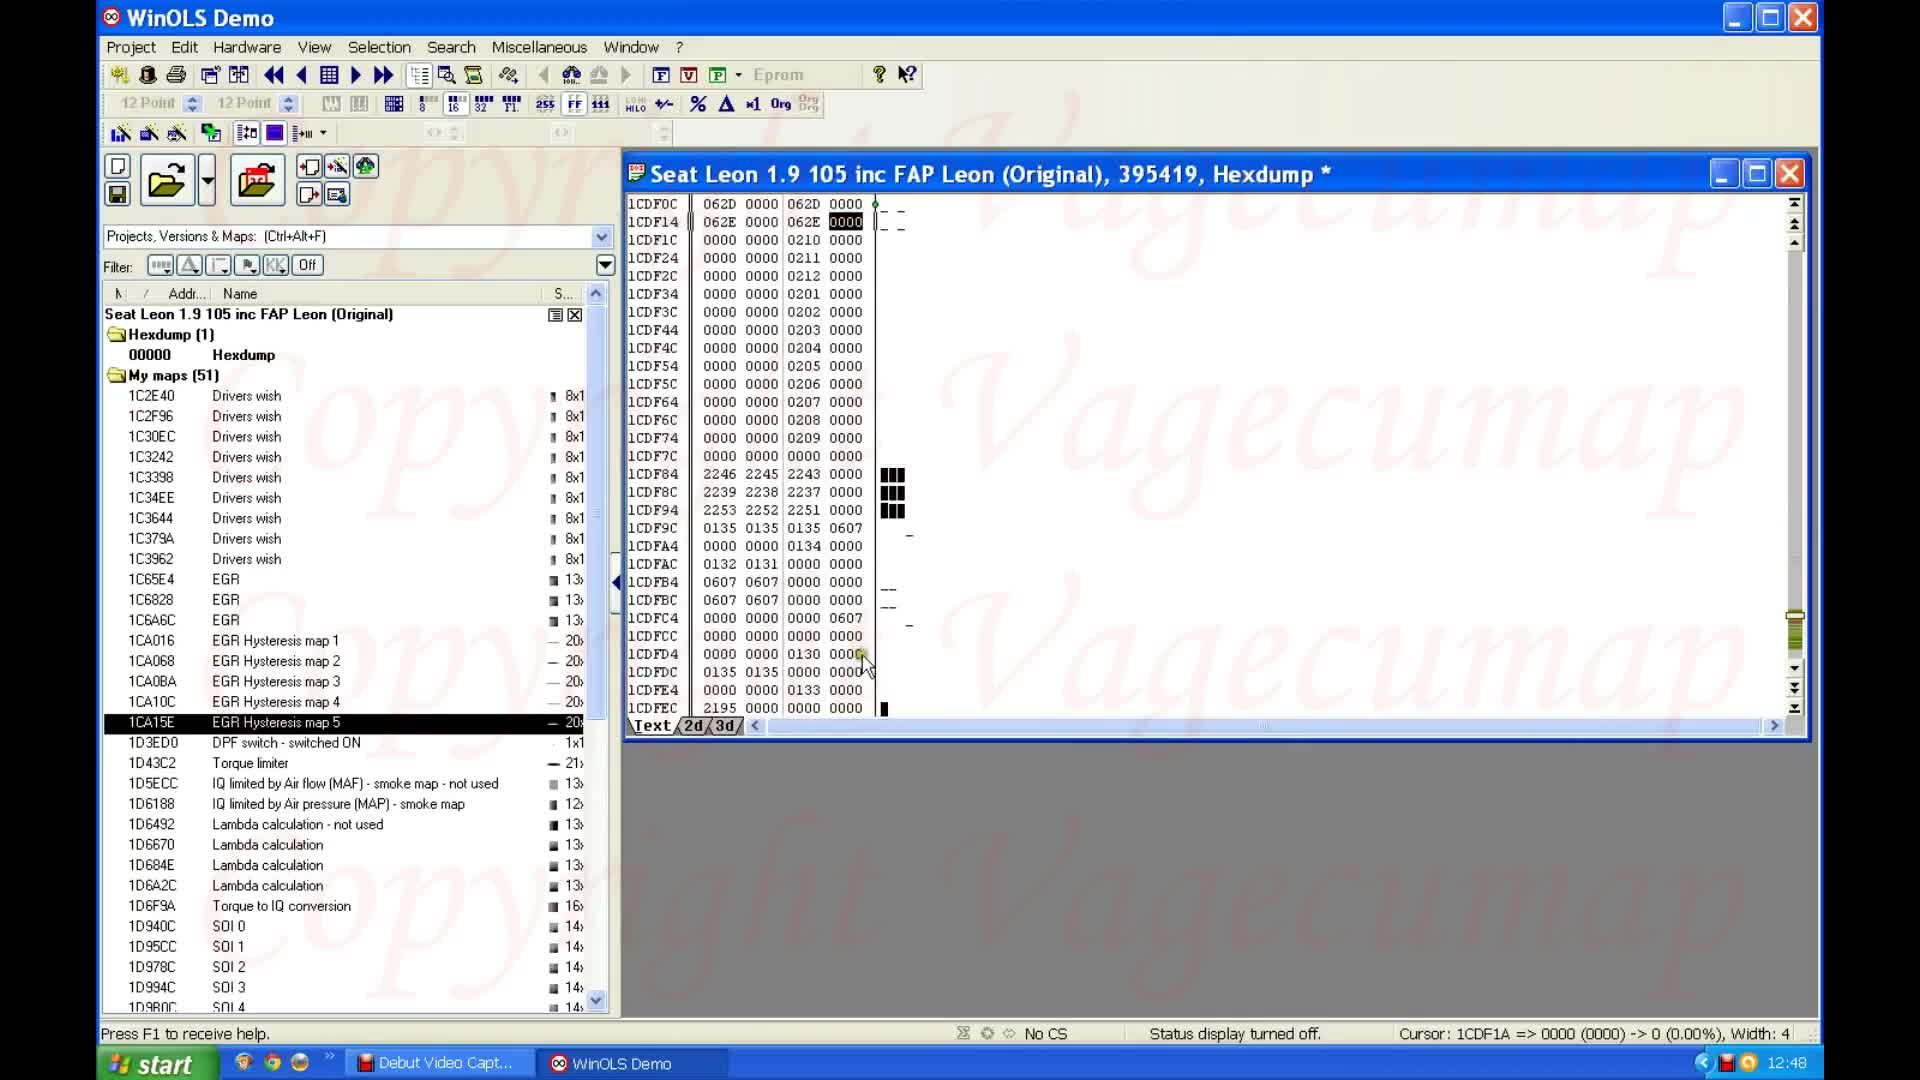
Task: Click the print icon in the toolbar
Action: [x=176, y=75]
